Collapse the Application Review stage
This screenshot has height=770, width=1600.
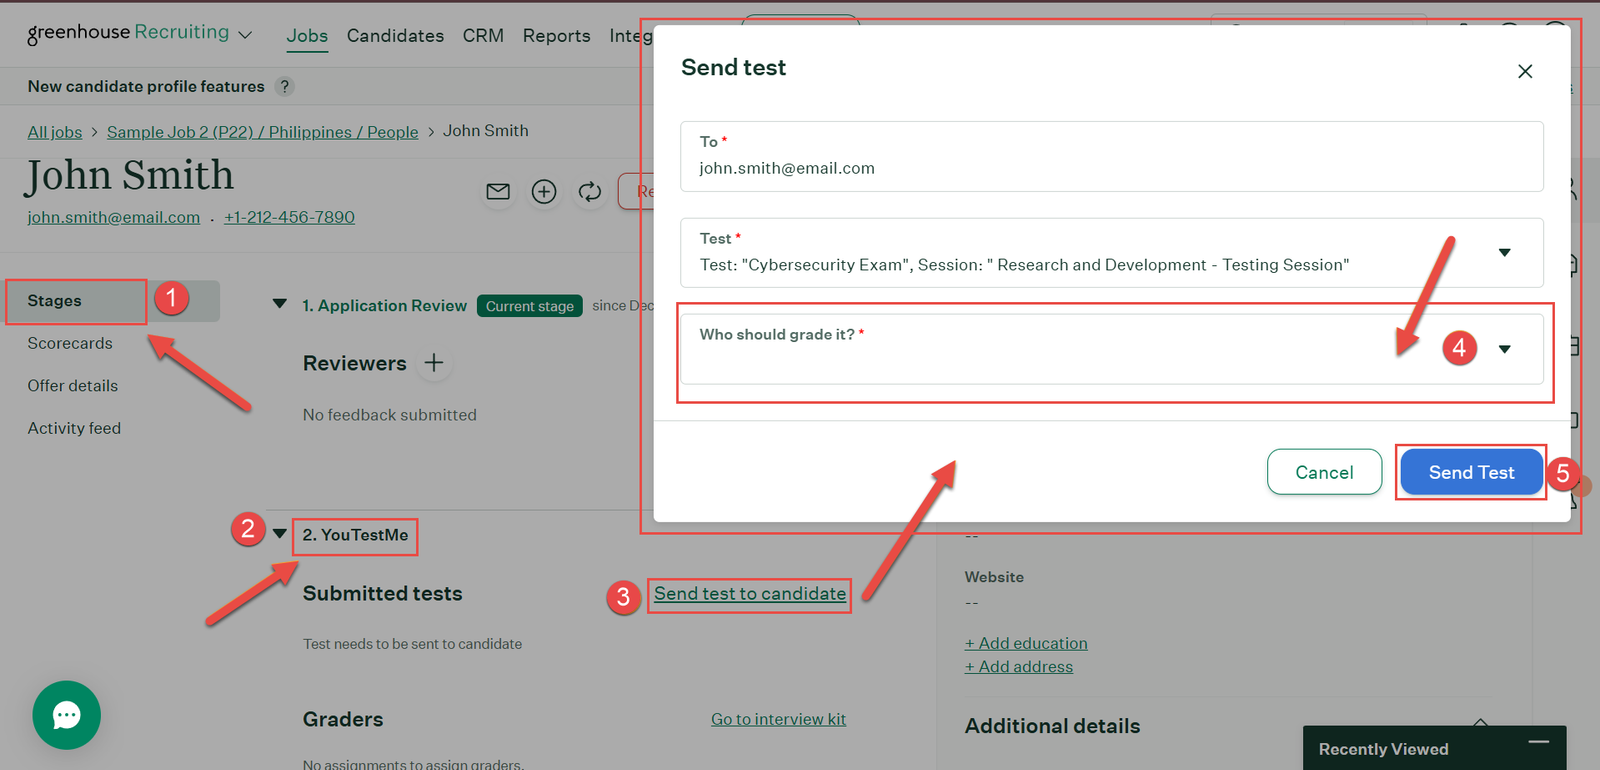click(x=280, y=304)
